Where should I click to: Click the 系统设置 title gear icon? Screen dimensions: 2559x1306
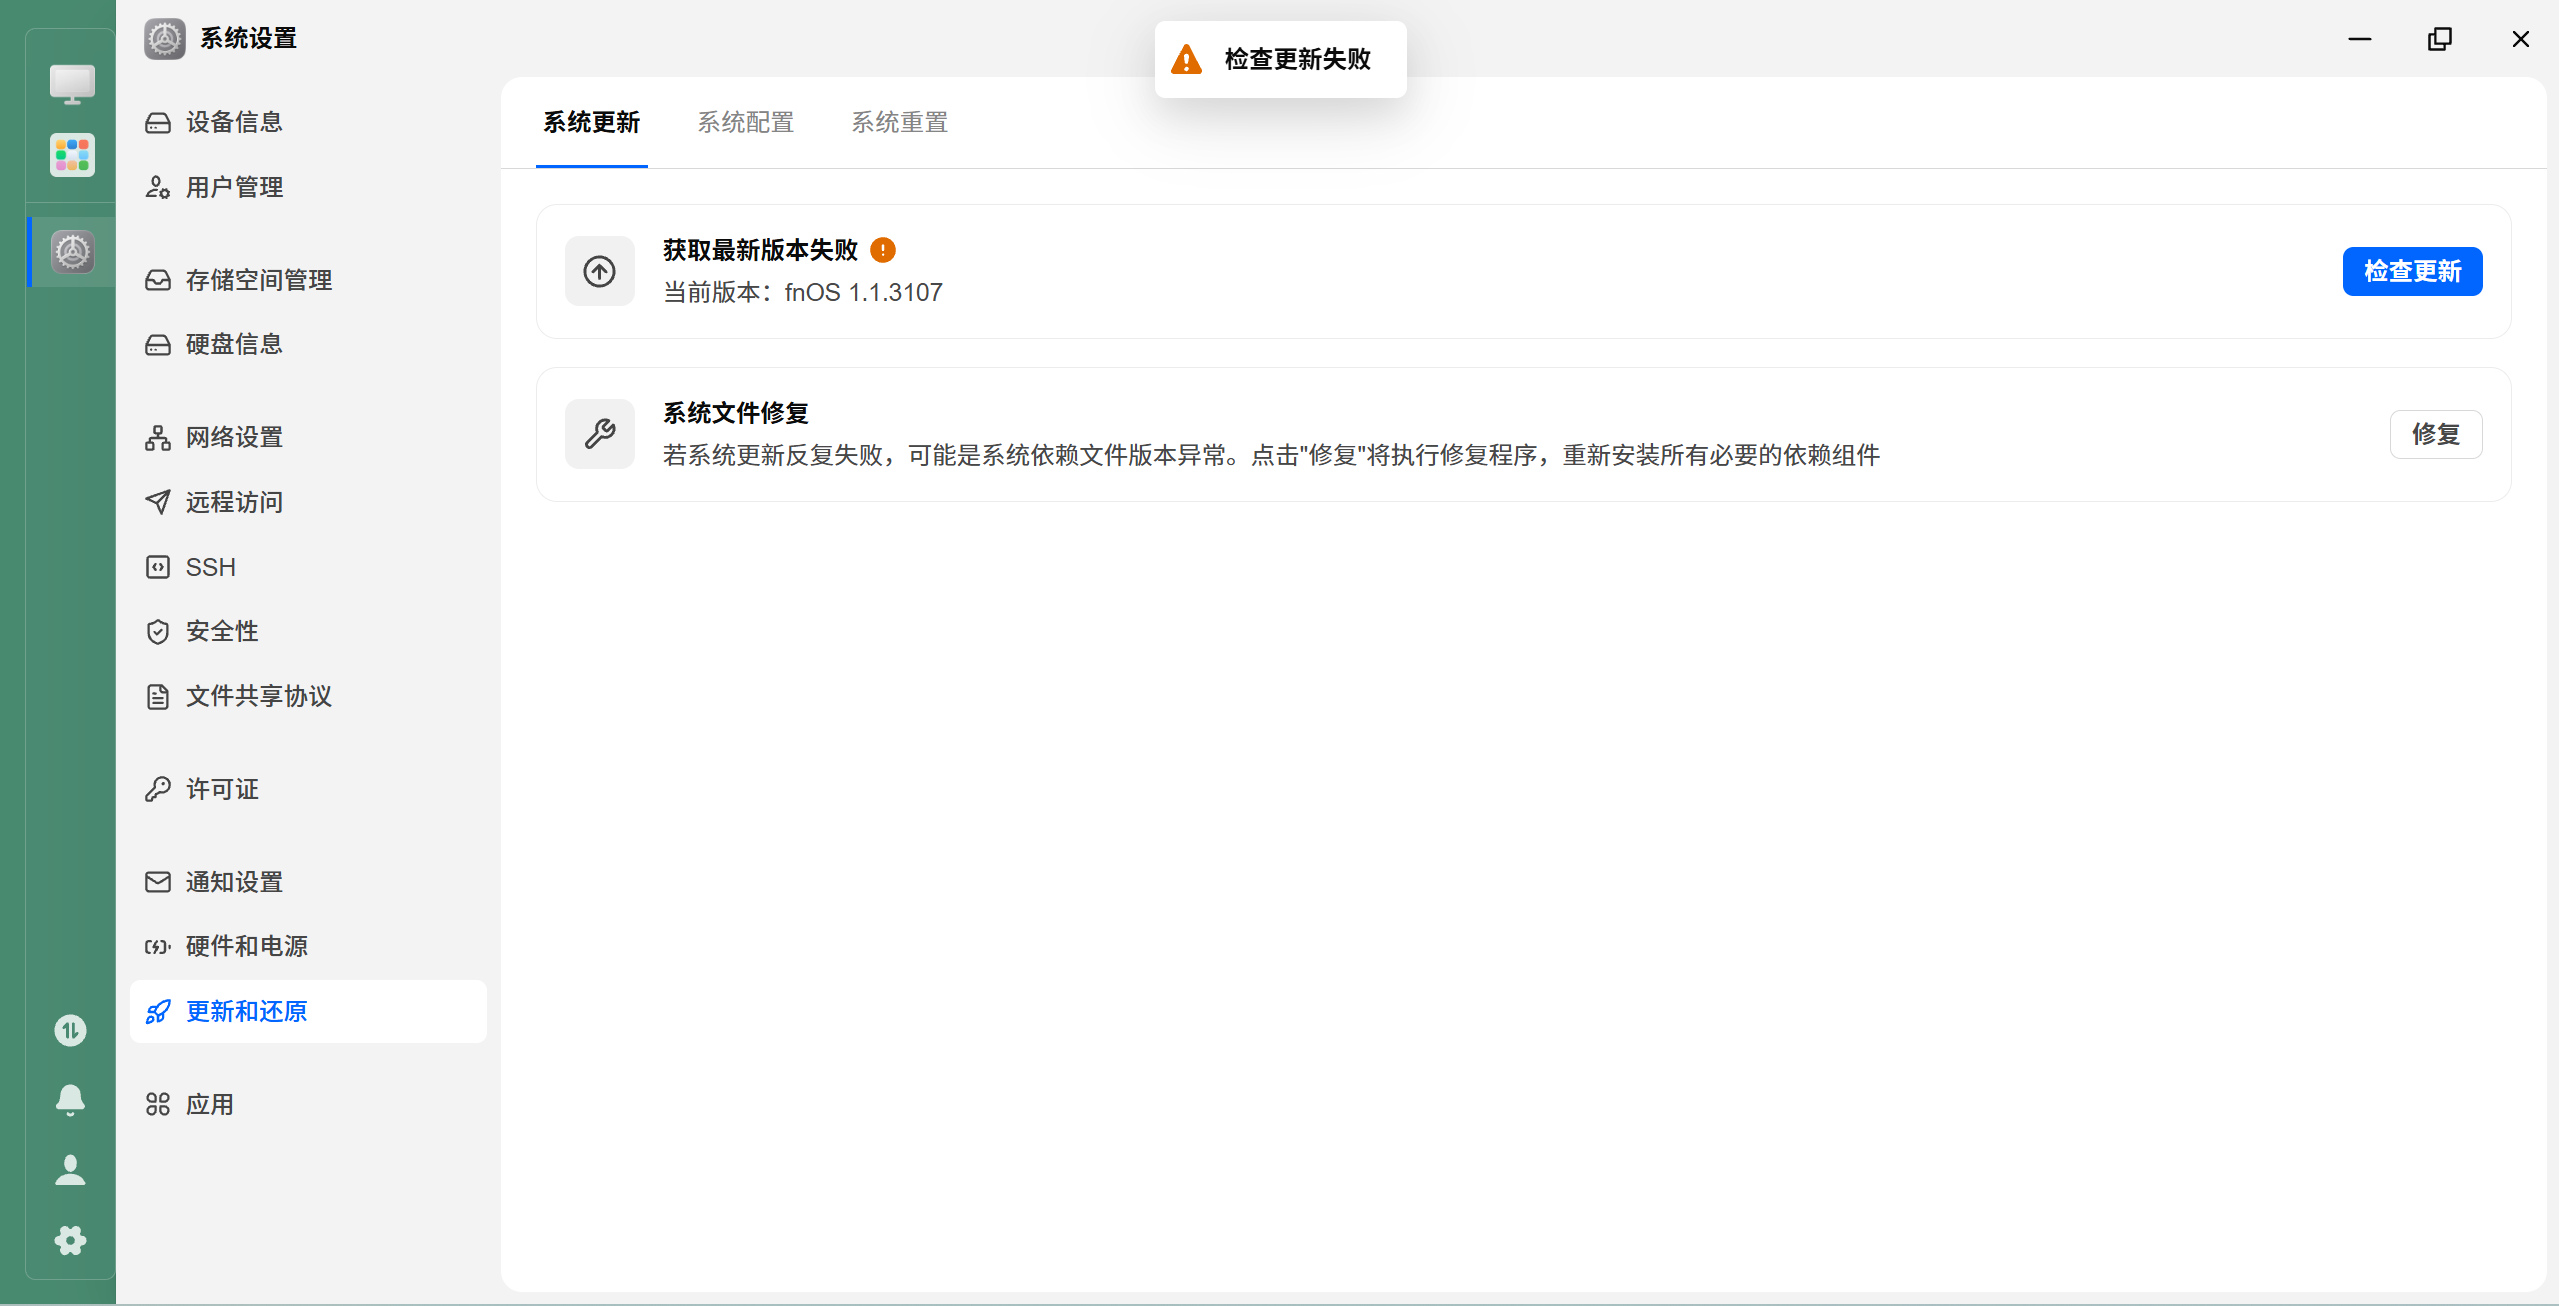(x=164, y=39)
